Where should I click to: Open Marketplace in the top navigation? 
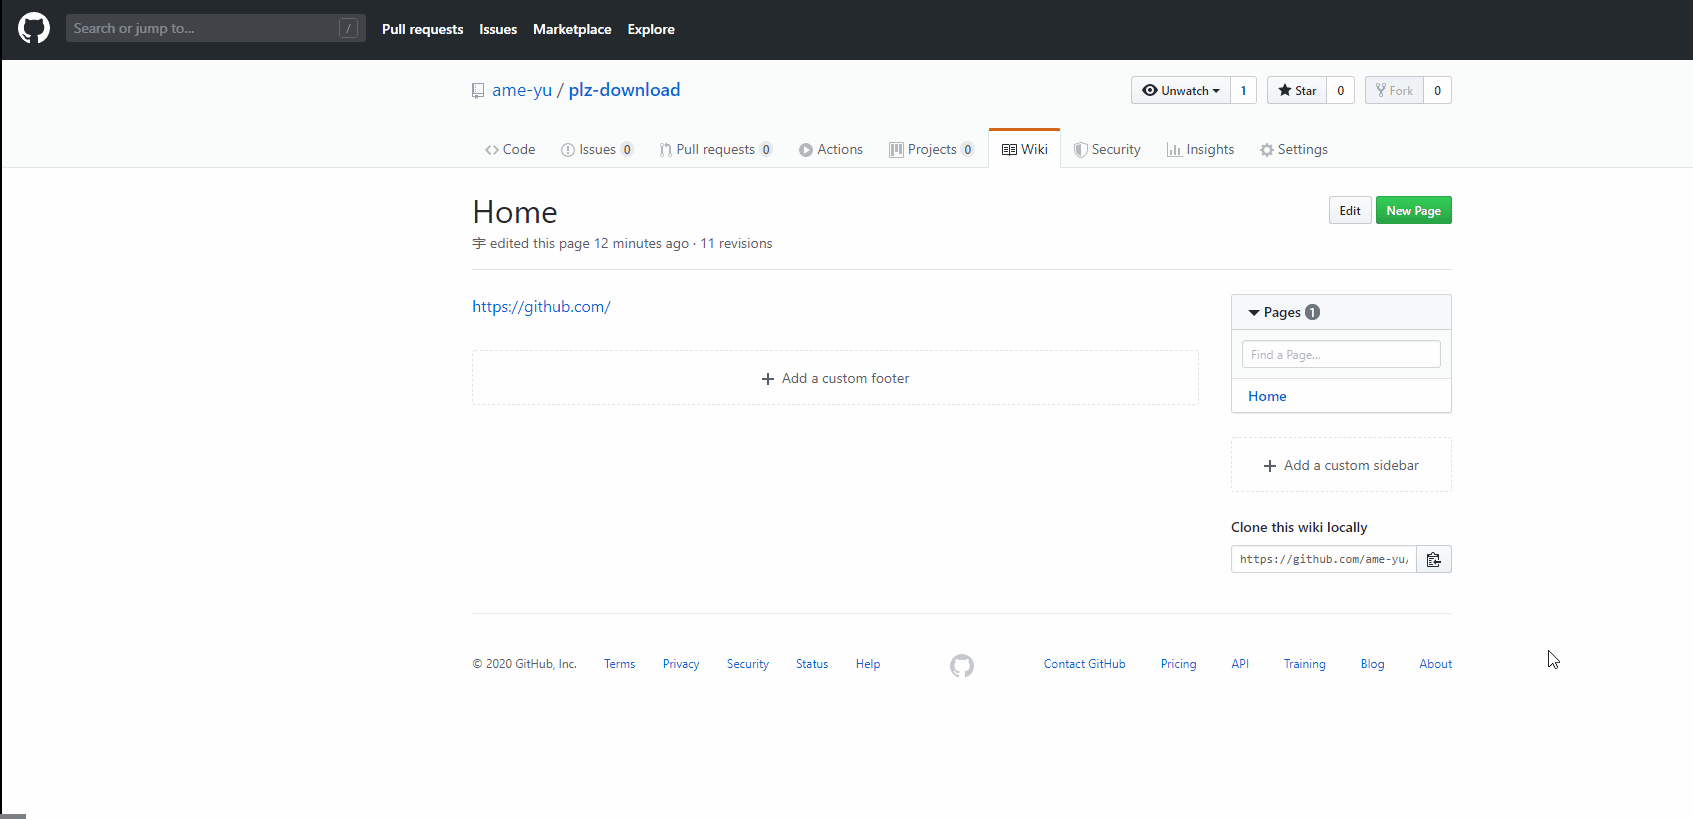(572, 29)
